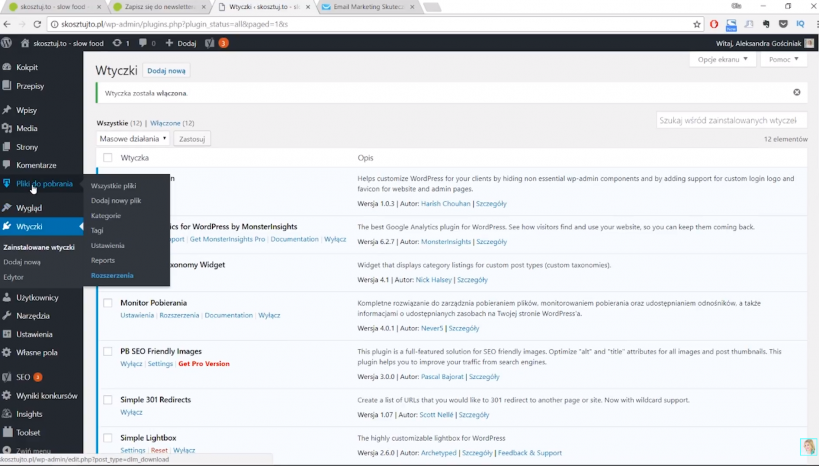The height and width of the screenshot is (466, 819).
Task: Open Rozszerzenia in flyout menu
Action: click(112, 275)
